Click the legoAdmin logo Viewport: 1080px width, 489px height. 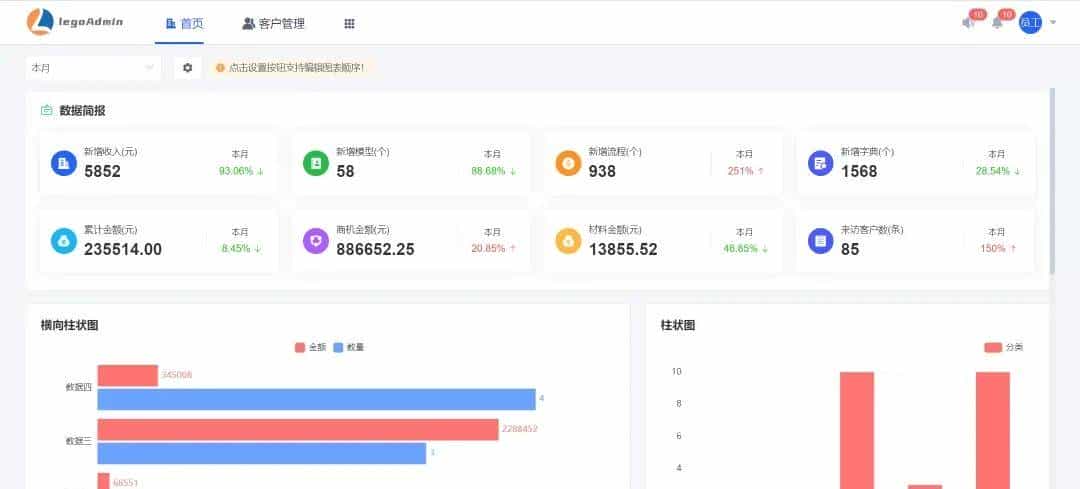(75, 21)
